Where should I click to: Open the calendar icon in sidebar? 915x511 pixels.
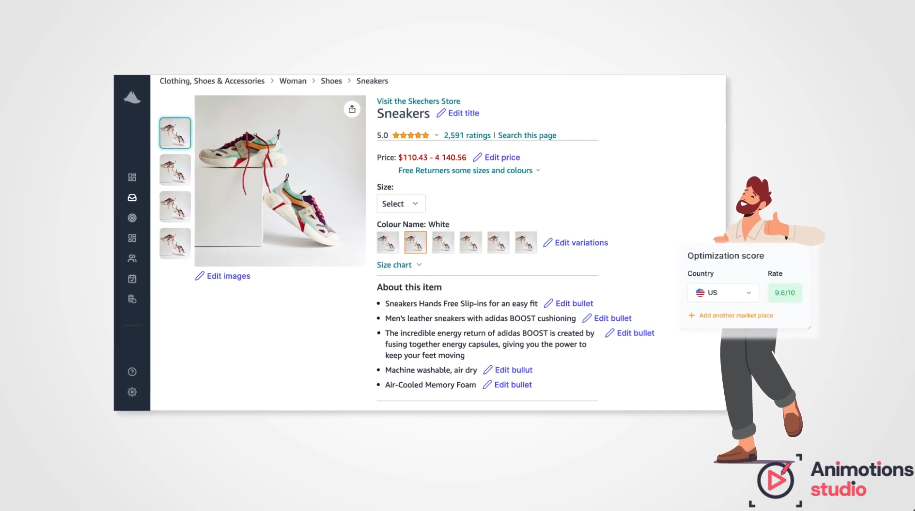point(132,279)
